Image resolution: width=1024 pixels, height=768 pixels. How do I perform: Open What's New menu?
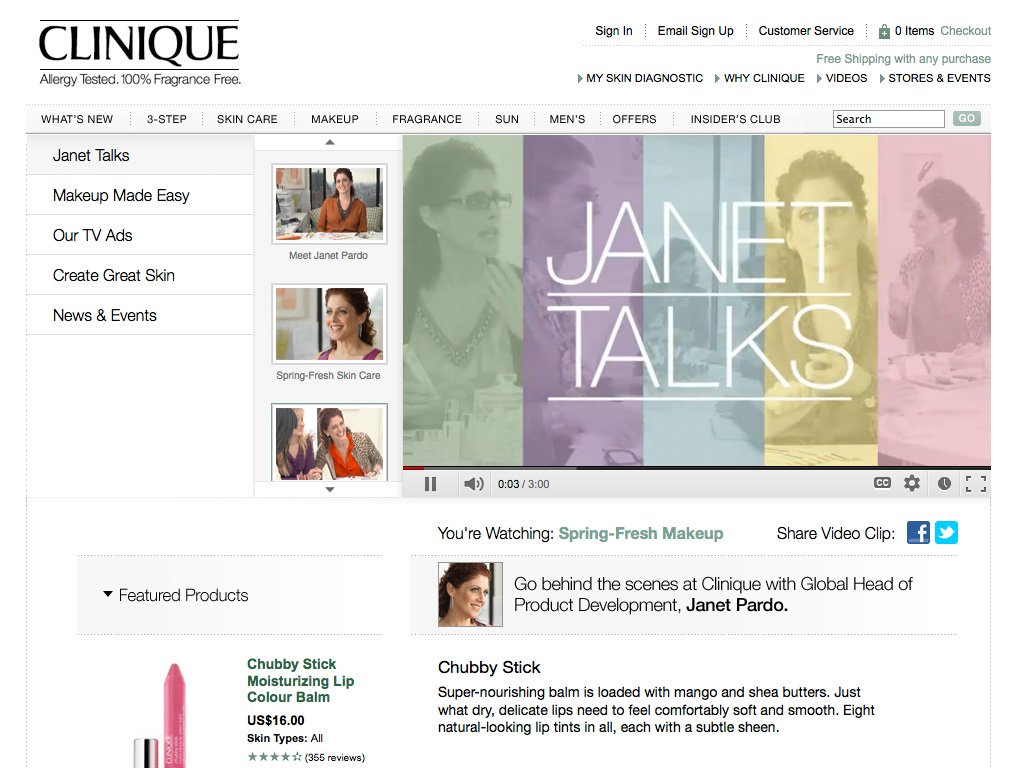[77, 119]
